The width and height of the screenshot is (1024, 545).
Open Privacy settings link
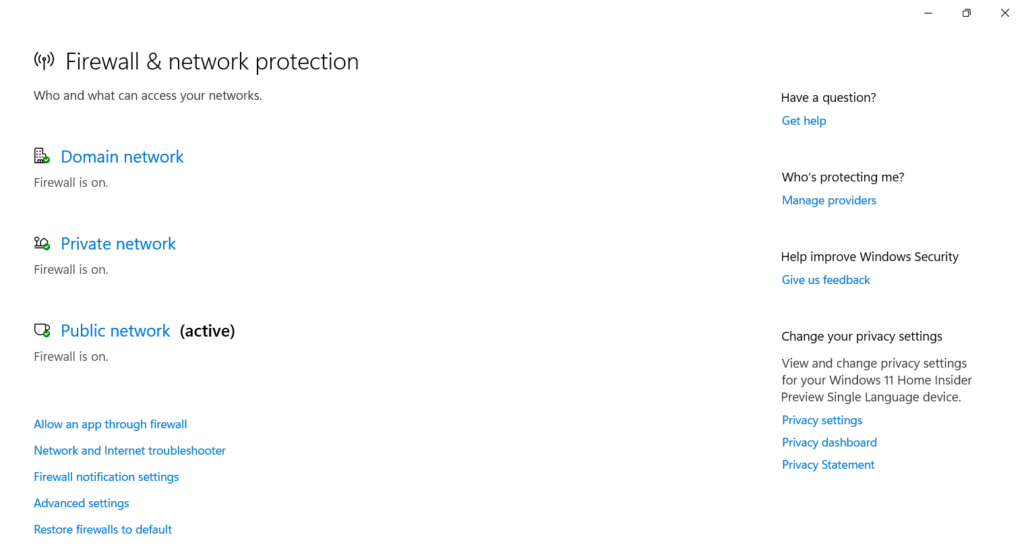coord(822,421)
